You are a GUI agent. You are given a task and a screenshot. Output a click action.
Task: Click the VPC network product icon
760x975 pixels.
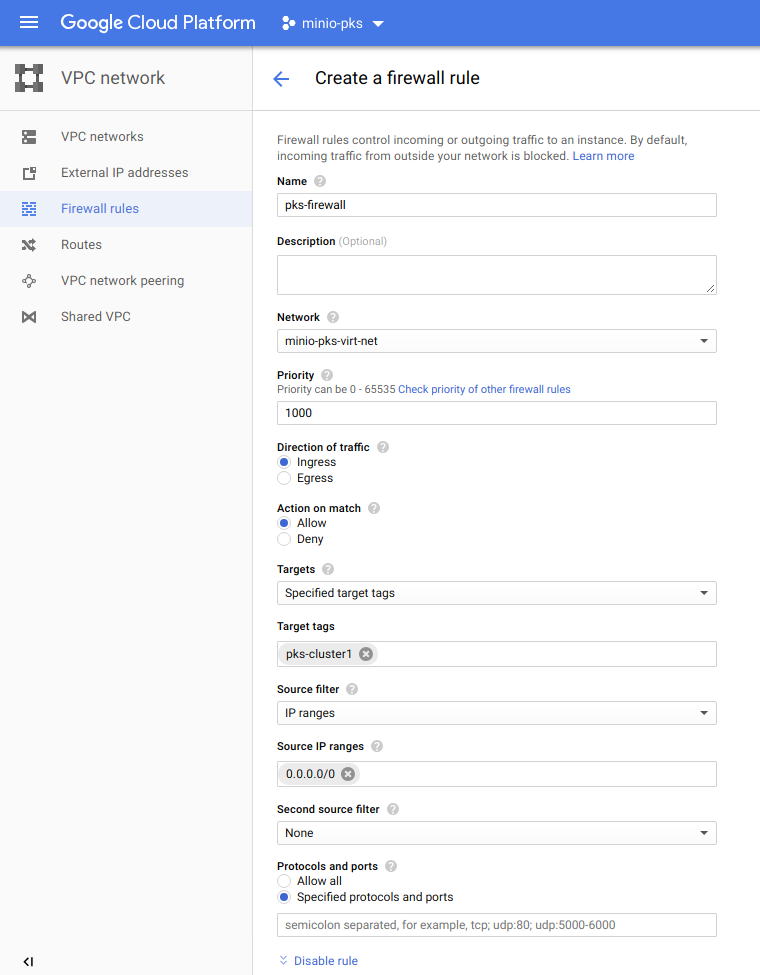(x=29, y=78)
